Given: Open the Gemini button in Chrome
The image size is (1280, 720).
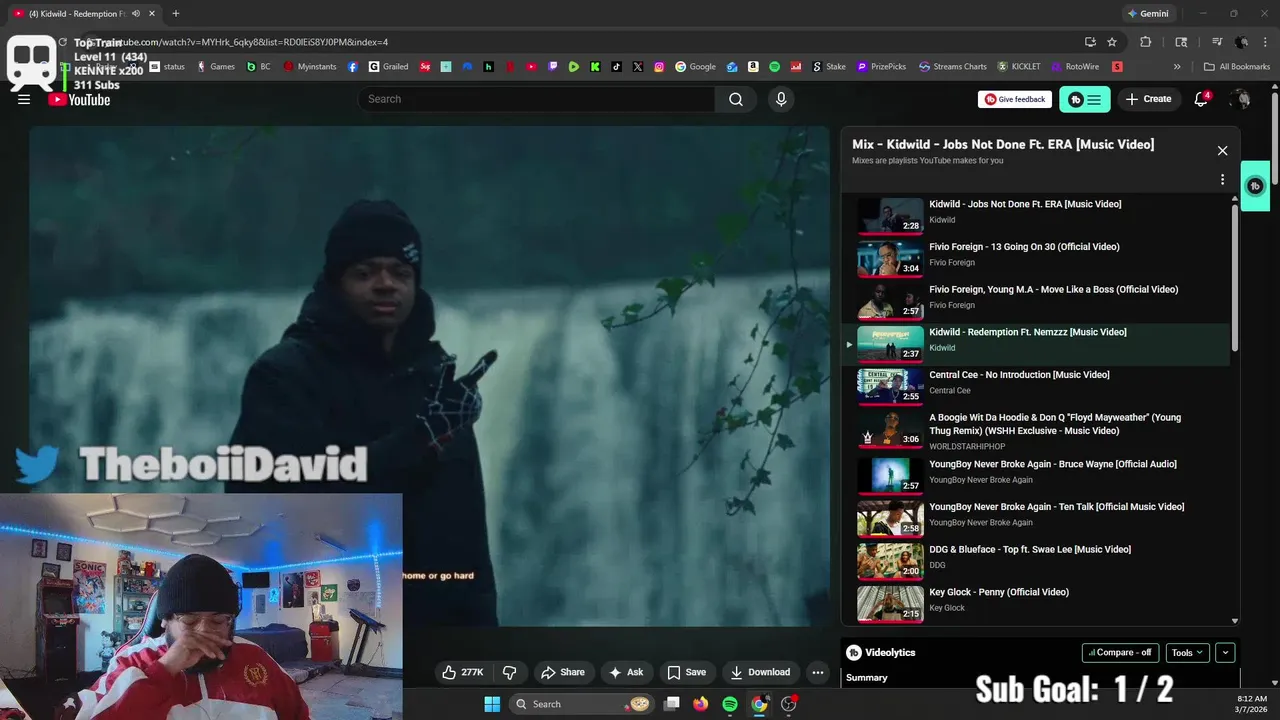Looking at the screenshot, I should coord(1149,14).
